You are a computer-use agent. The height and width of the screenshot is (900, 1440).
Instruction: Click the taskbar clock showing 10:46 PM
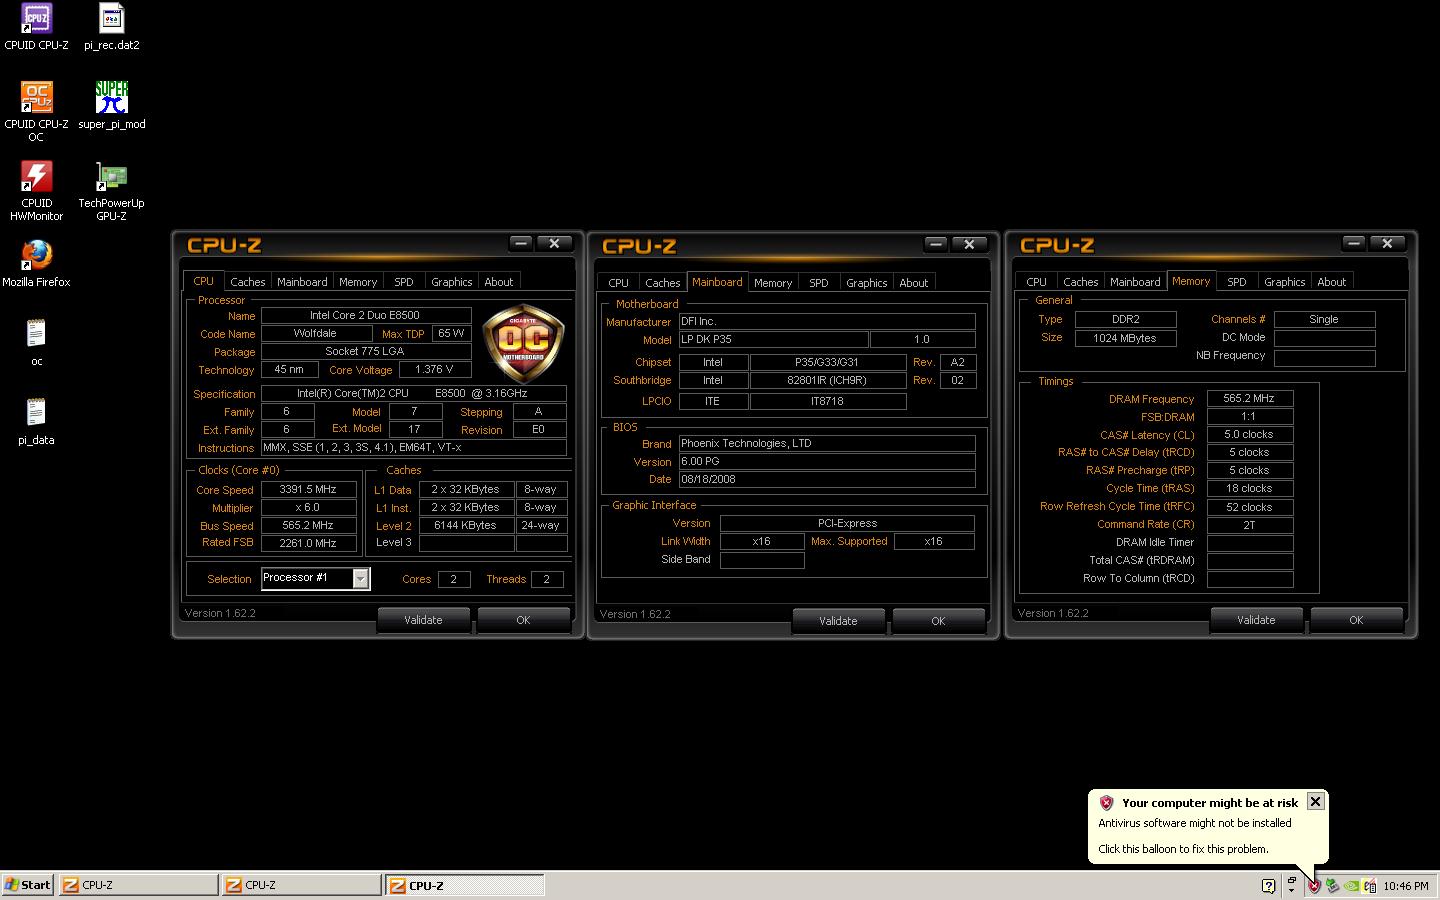pyautogui.click(x=1406, y=886)
